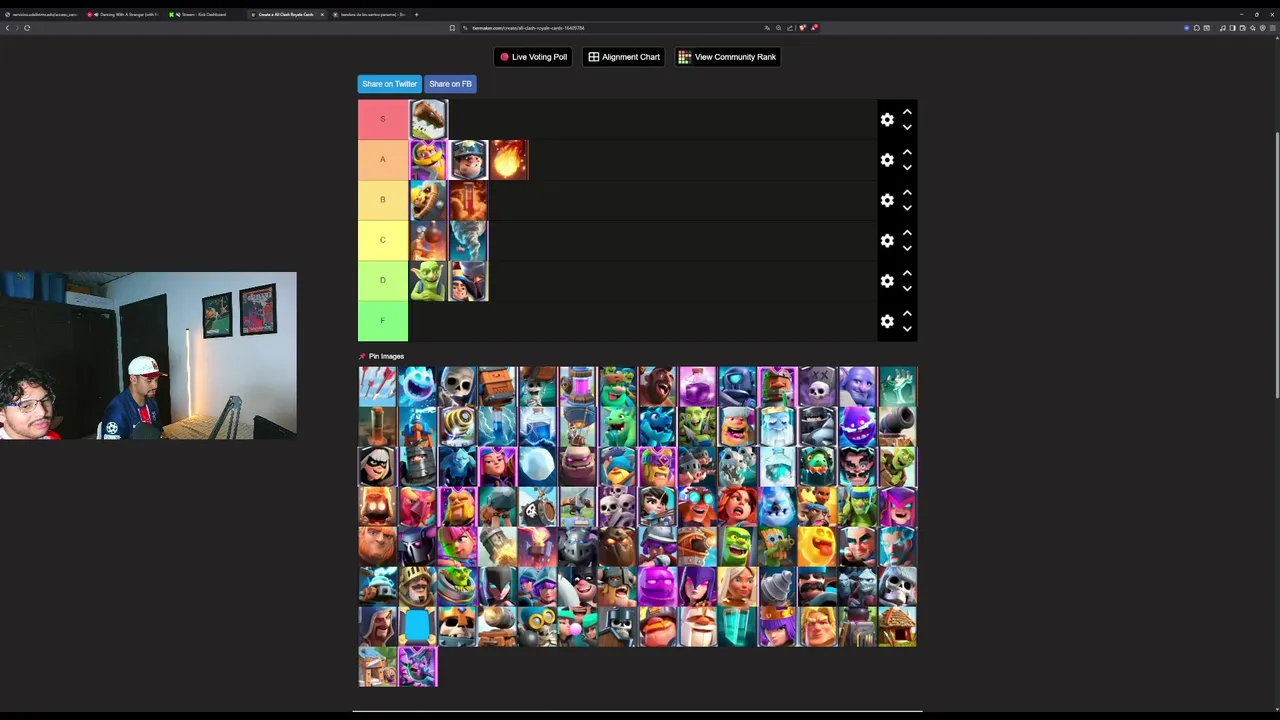Image resolution: width=1280 pixels, height=720 pixels.
Task: Switch to Dancing With A Stranger tab
Action: pos(125,14)
